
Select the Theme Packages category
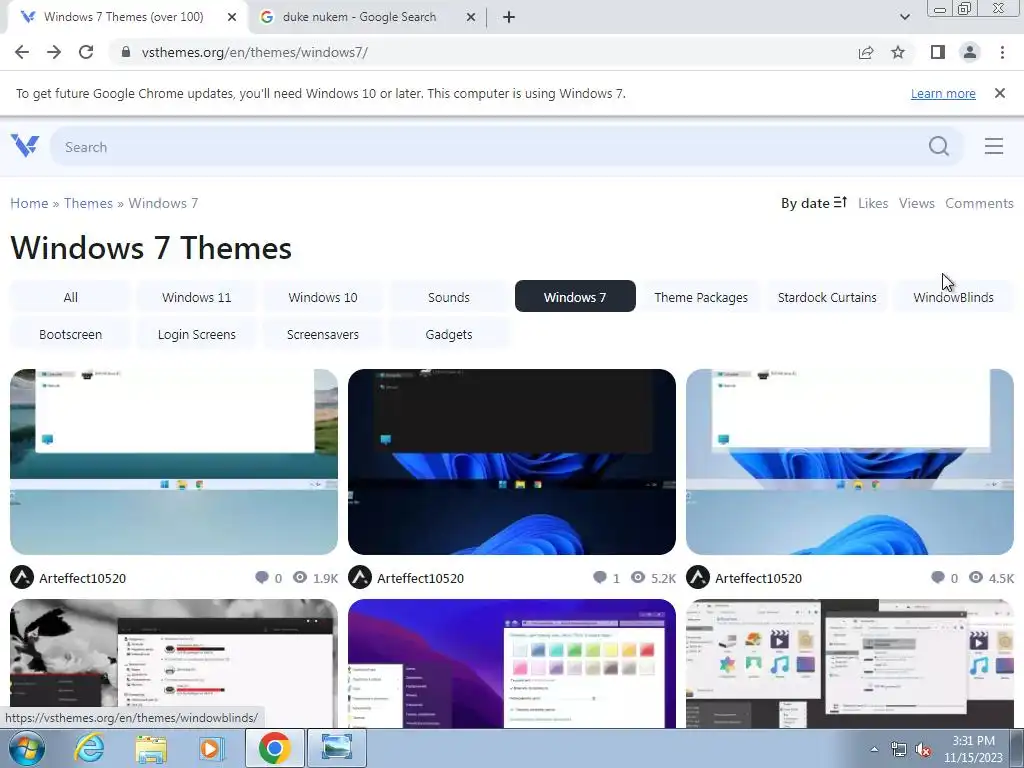point(701,297)
